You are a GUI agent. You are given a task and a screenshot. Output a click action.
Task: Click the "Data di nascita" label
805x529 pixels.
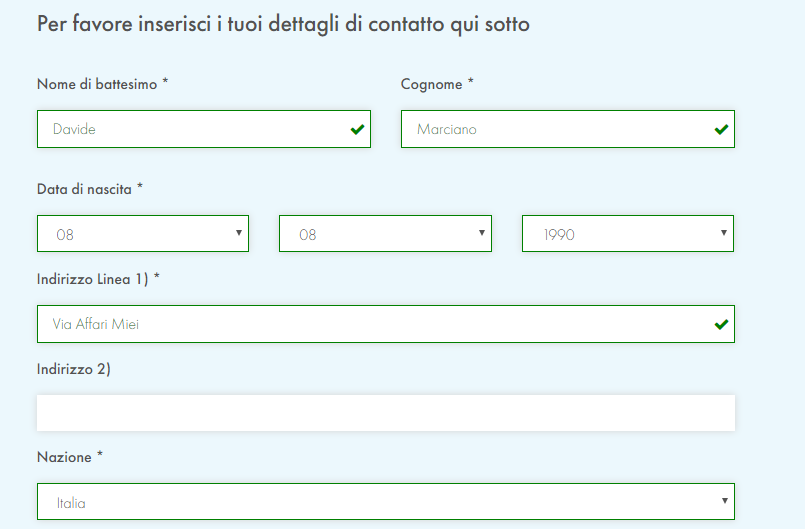(x=84, y=189)
